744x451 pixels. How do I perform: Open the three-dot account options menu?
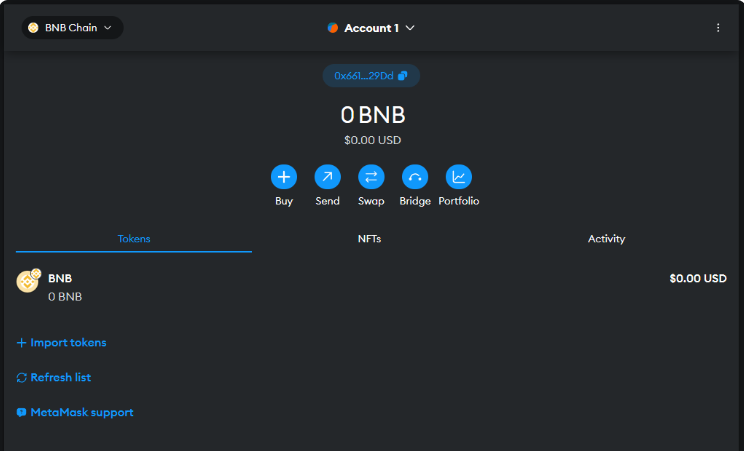(x=717, y=28)
